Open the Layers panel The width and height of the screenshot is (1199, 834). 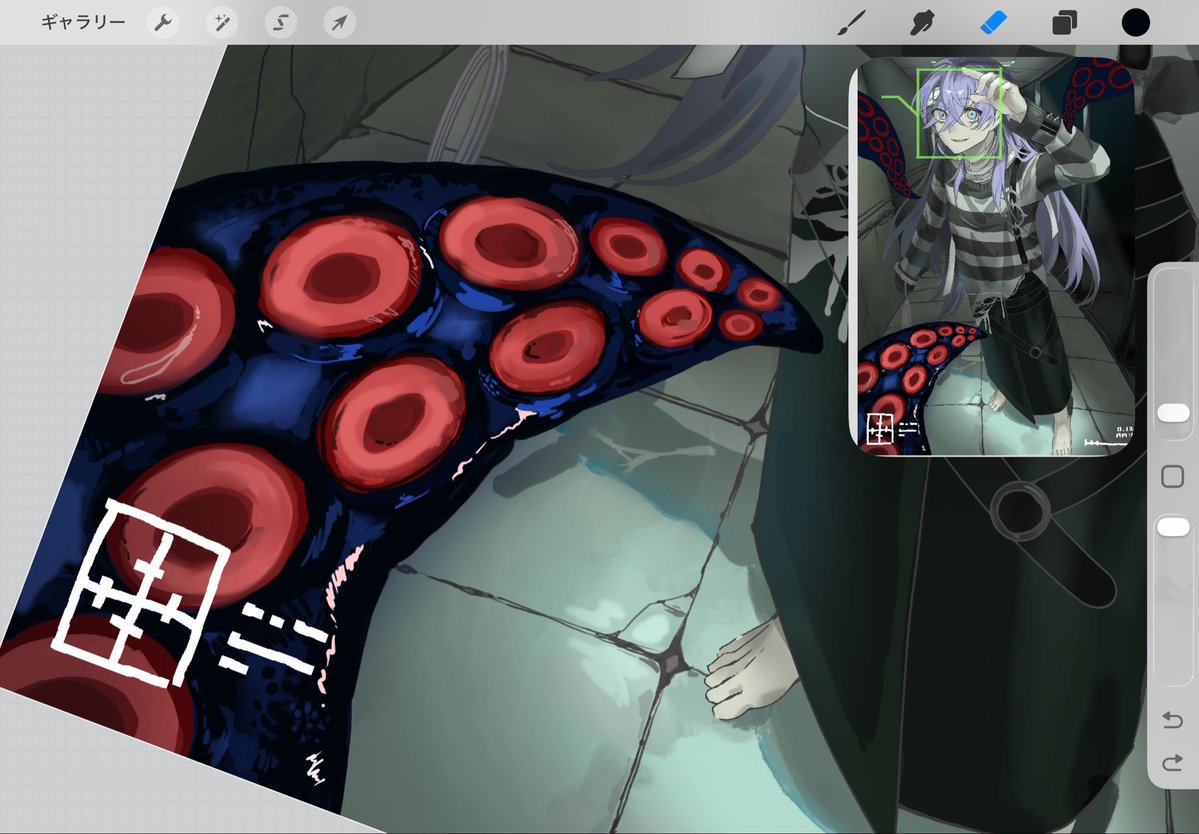[x=1064, y=23]
